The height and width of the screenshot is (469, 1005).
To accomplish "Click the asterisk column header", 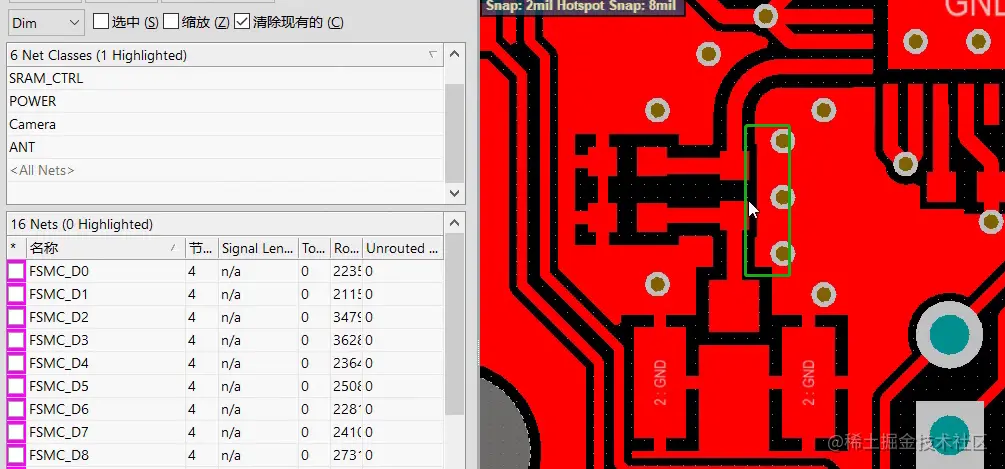I will coord(16,248).
